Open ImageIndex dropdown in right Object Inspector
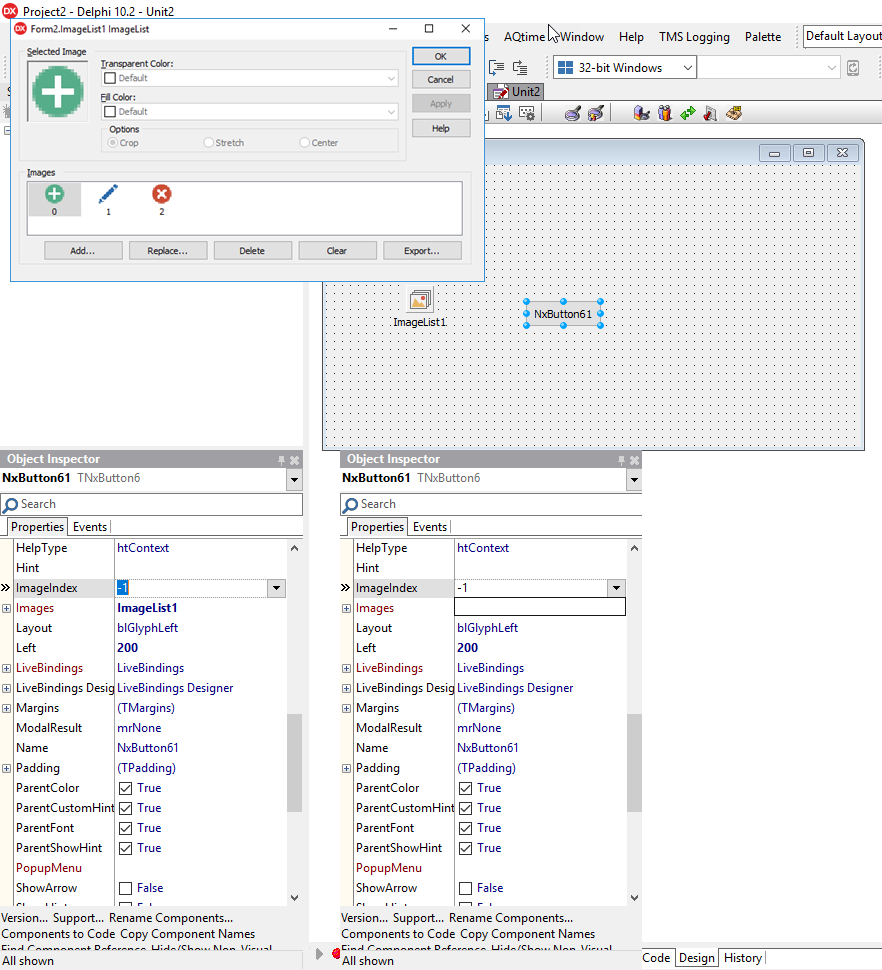The image size is (882, 970). tap(616, 588)
